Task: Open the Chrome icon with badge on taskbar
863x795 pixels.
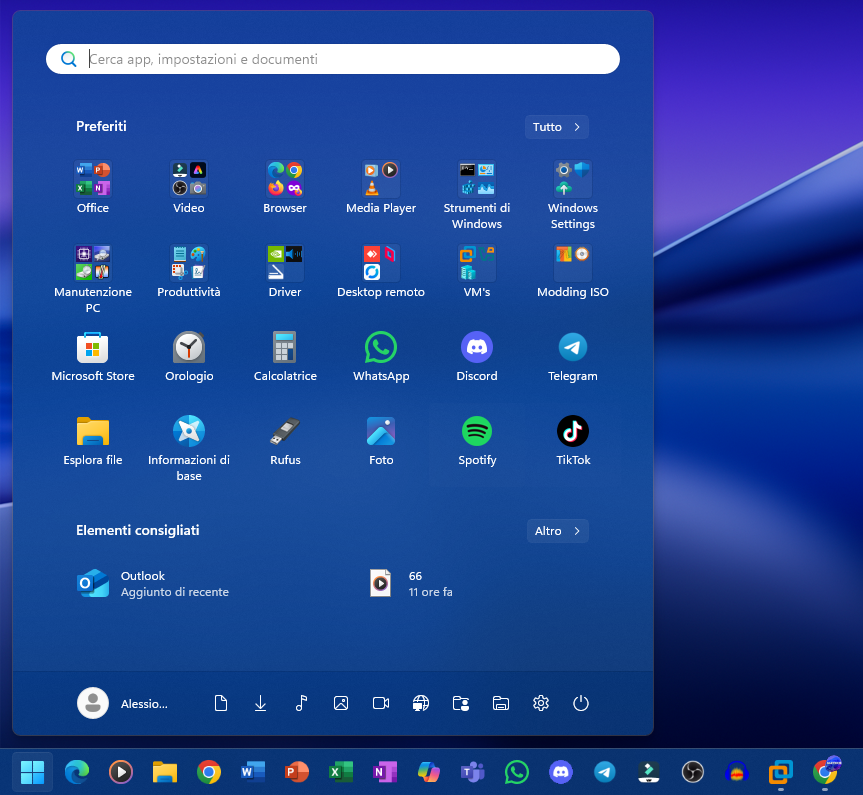Action: (825, 772)
